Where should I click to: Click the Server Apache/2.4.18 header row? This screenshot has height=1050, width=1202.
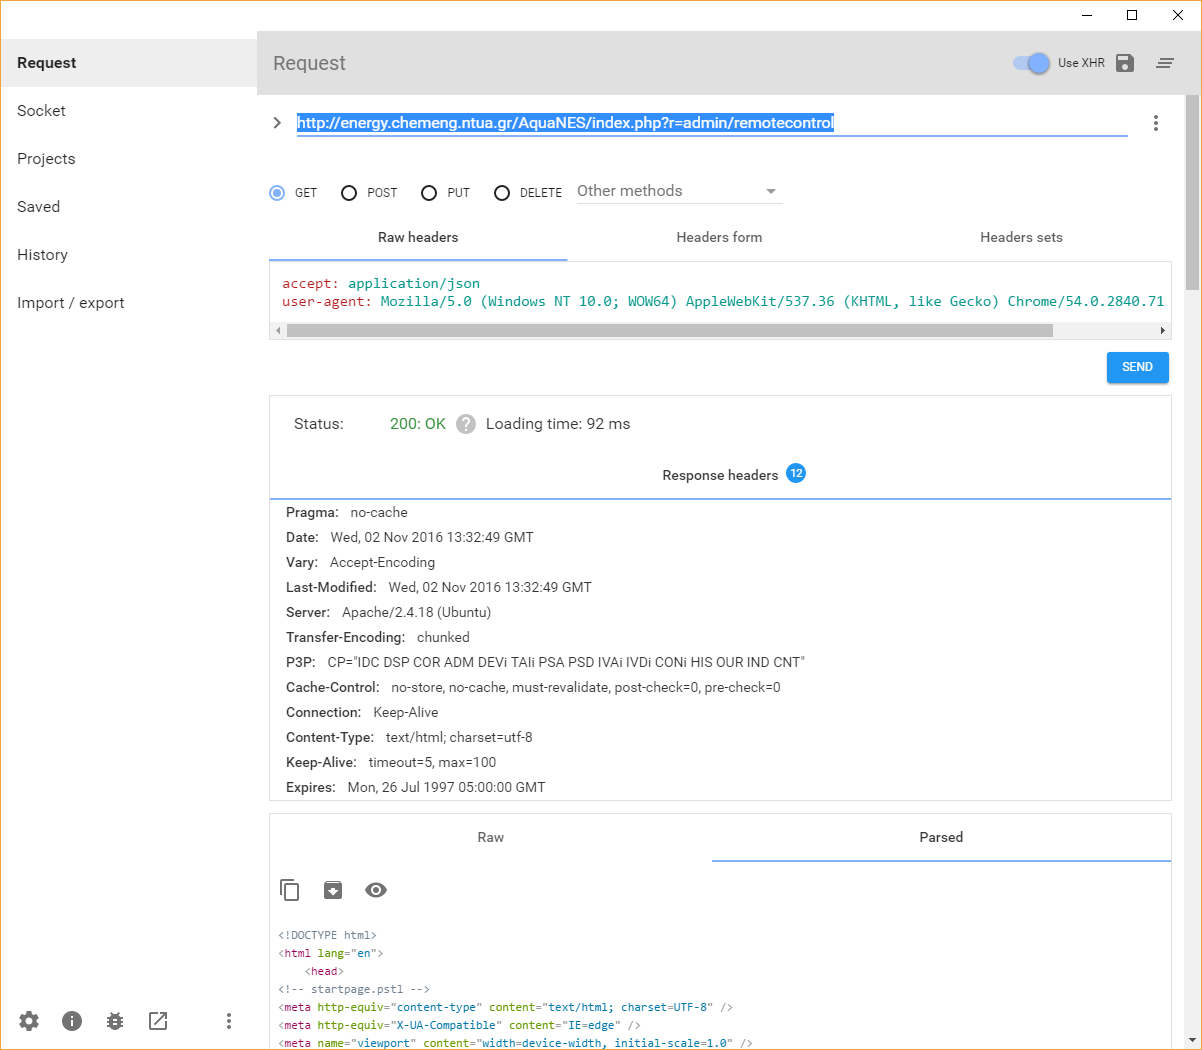(389, 612)
